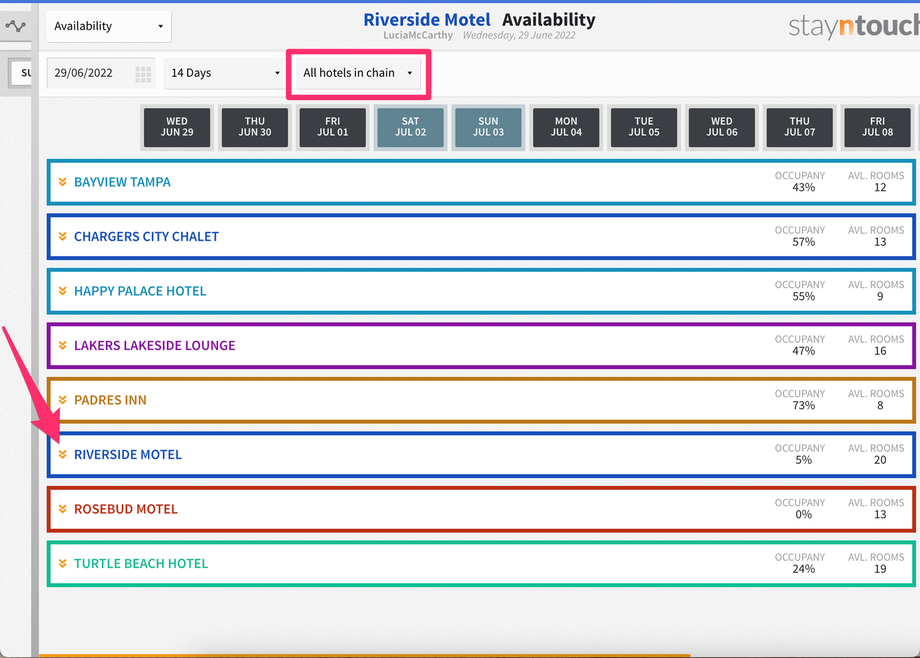Click Padres Inn available rooms 8

(x=880, y=406)
